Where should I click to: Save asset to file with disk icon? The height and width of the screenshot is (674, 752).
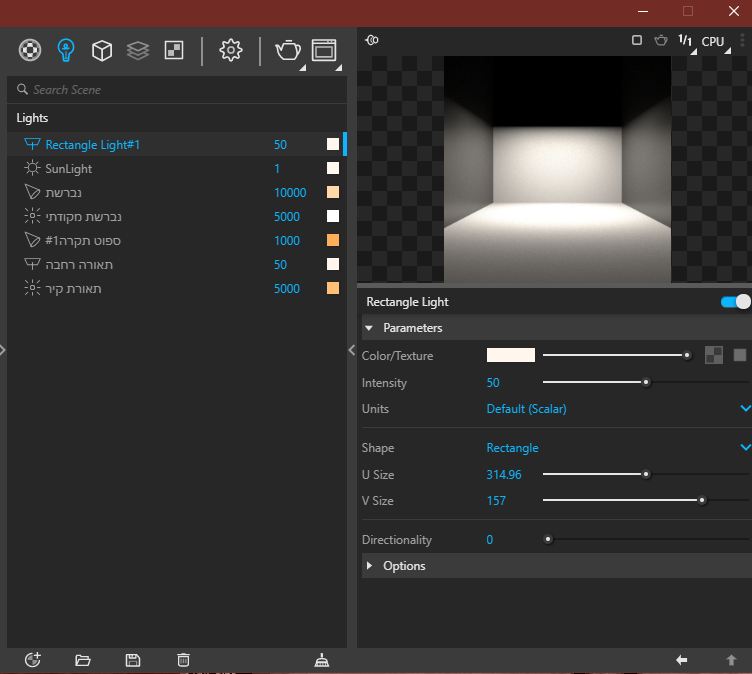click(x=132, y=660)
